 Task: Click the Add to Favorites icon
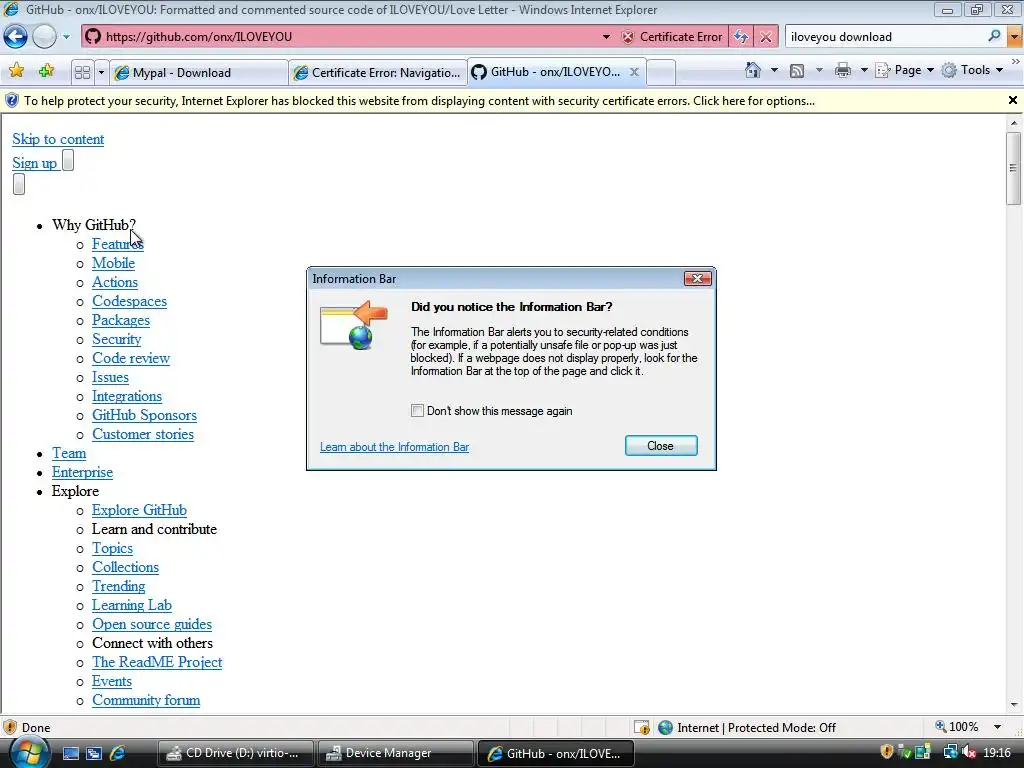point(46,71)
